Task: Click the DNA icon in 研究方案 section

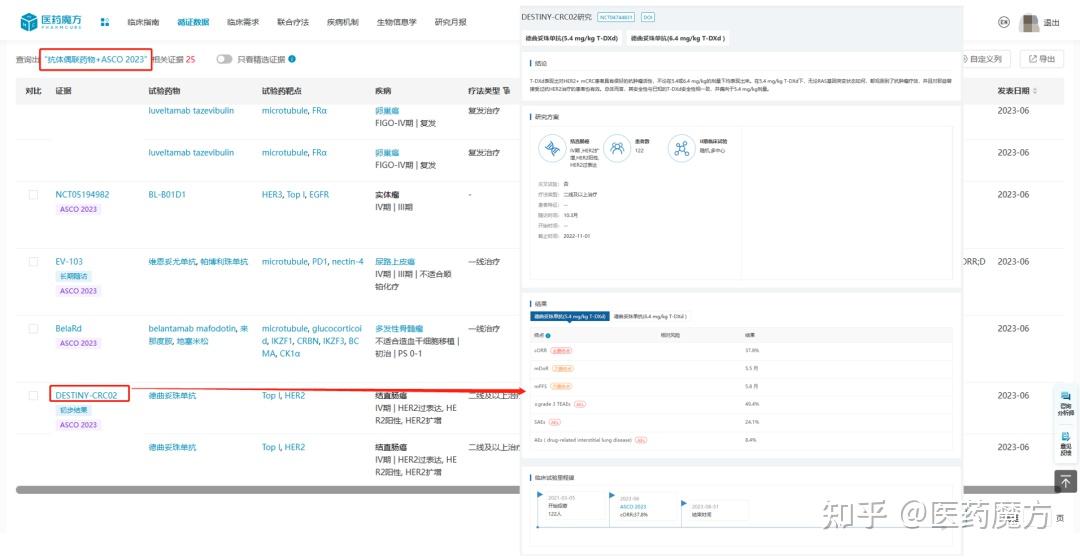Action: coord(552,148)
